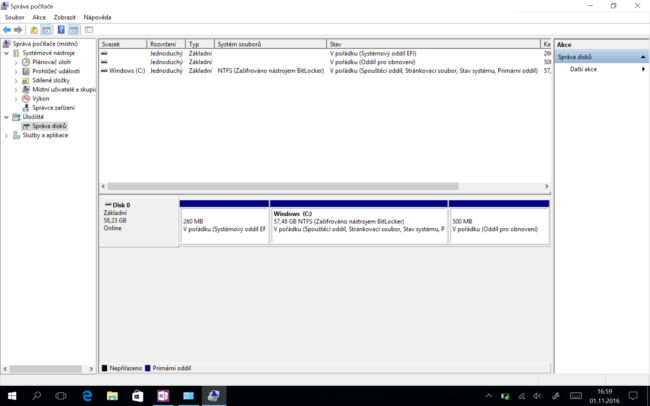Open taskbar search magnifier
Viewport: 650px width, 406px height.
point(36,396)
